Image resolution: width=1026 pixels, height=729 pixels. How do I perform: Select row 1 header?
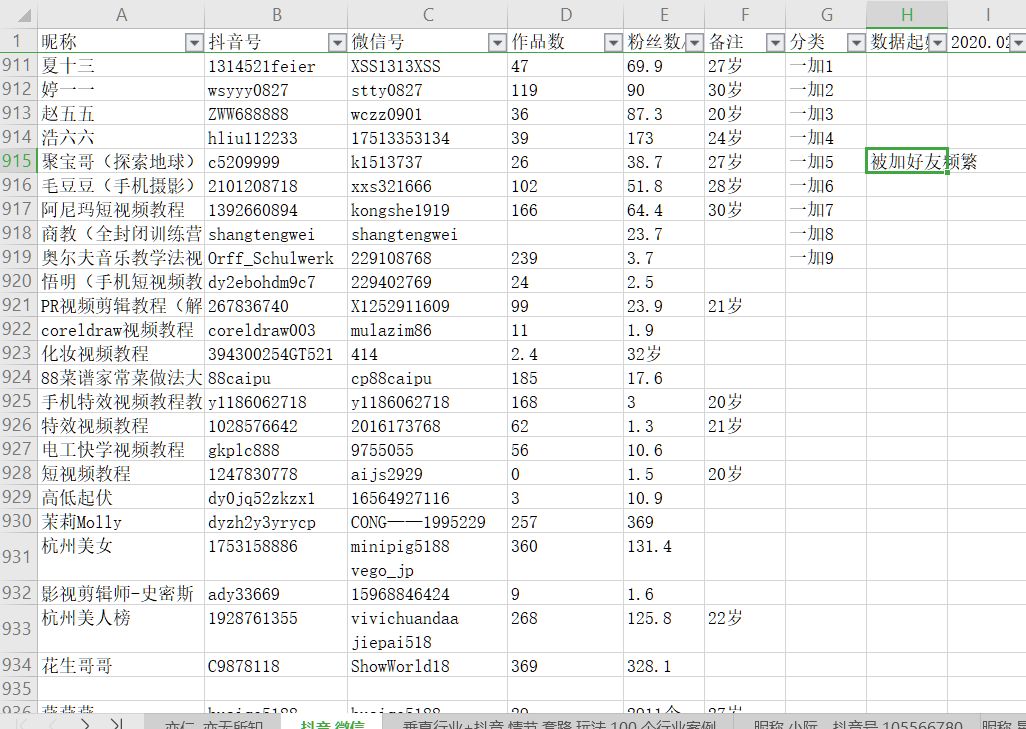pyautogui.click(x=18, y=41)
